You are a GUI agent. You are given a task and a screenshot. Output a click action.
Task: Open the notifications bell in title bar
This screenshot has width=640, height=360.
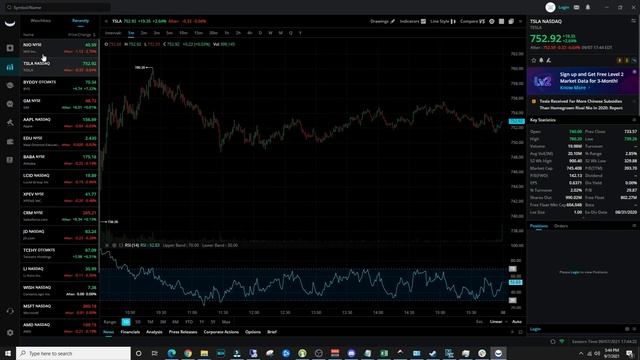[588, 7]
